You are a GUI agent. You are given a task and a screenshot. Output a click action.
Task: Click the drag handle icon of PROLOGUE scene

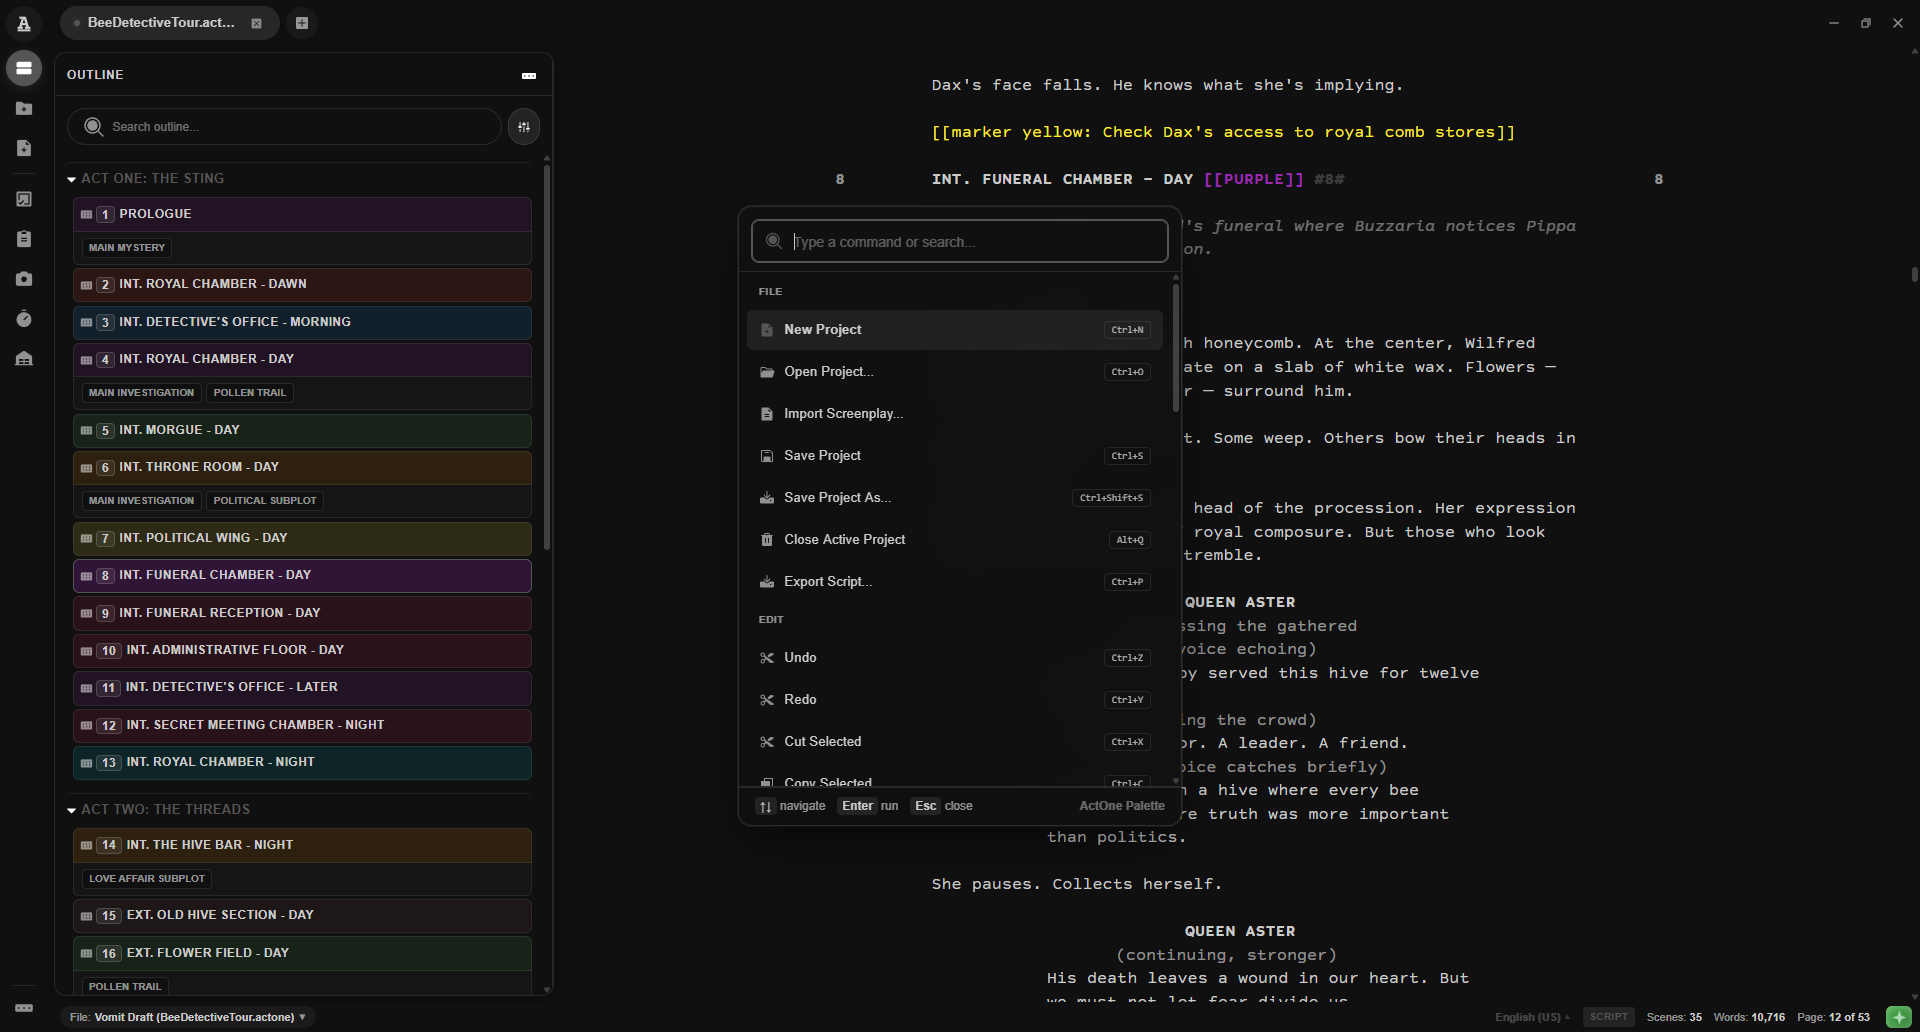[87, 214]
